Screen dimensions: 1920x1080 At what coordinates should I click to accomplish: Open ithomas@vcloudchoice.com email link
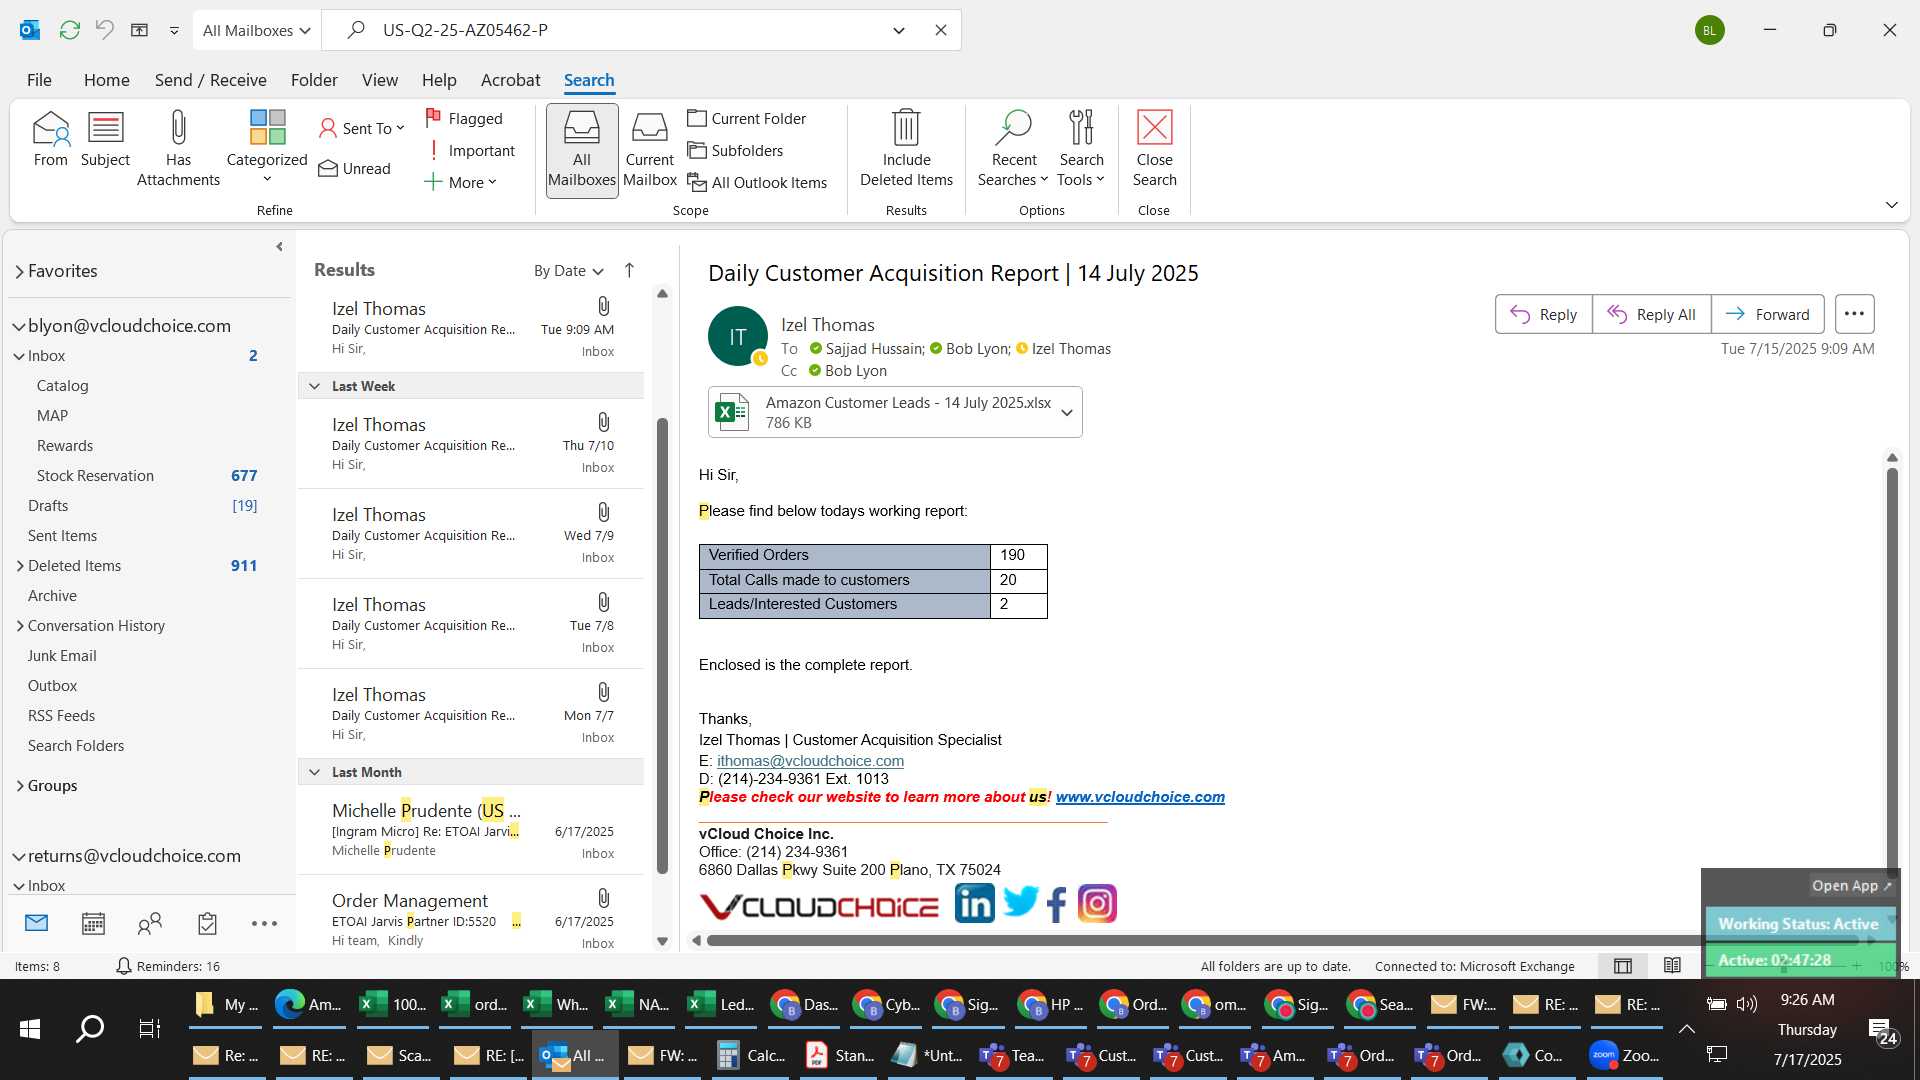(810, 761)
